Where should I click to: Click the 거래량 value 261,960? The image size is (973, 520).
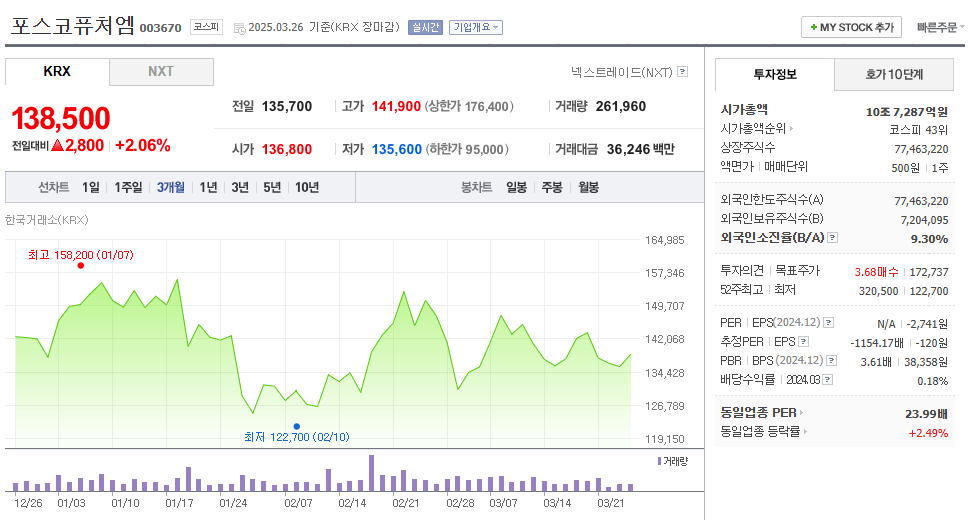[621, 107]
